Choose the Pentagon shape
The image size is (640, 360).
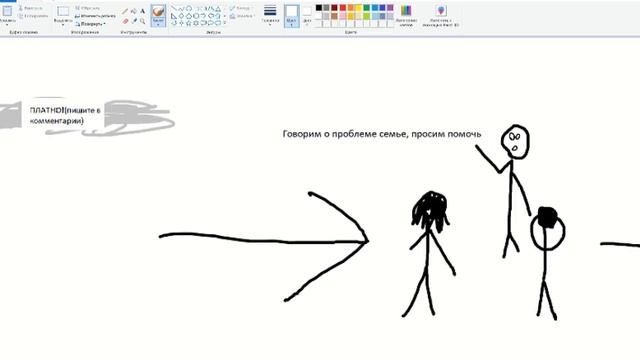189,16
